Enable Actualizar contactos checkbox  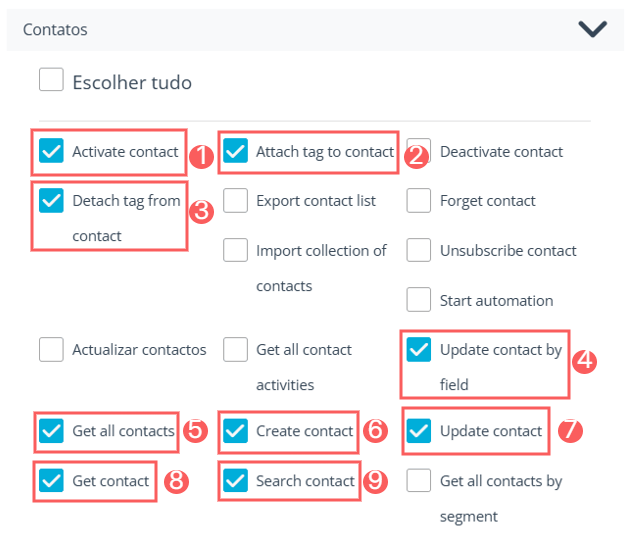(52, 349)
